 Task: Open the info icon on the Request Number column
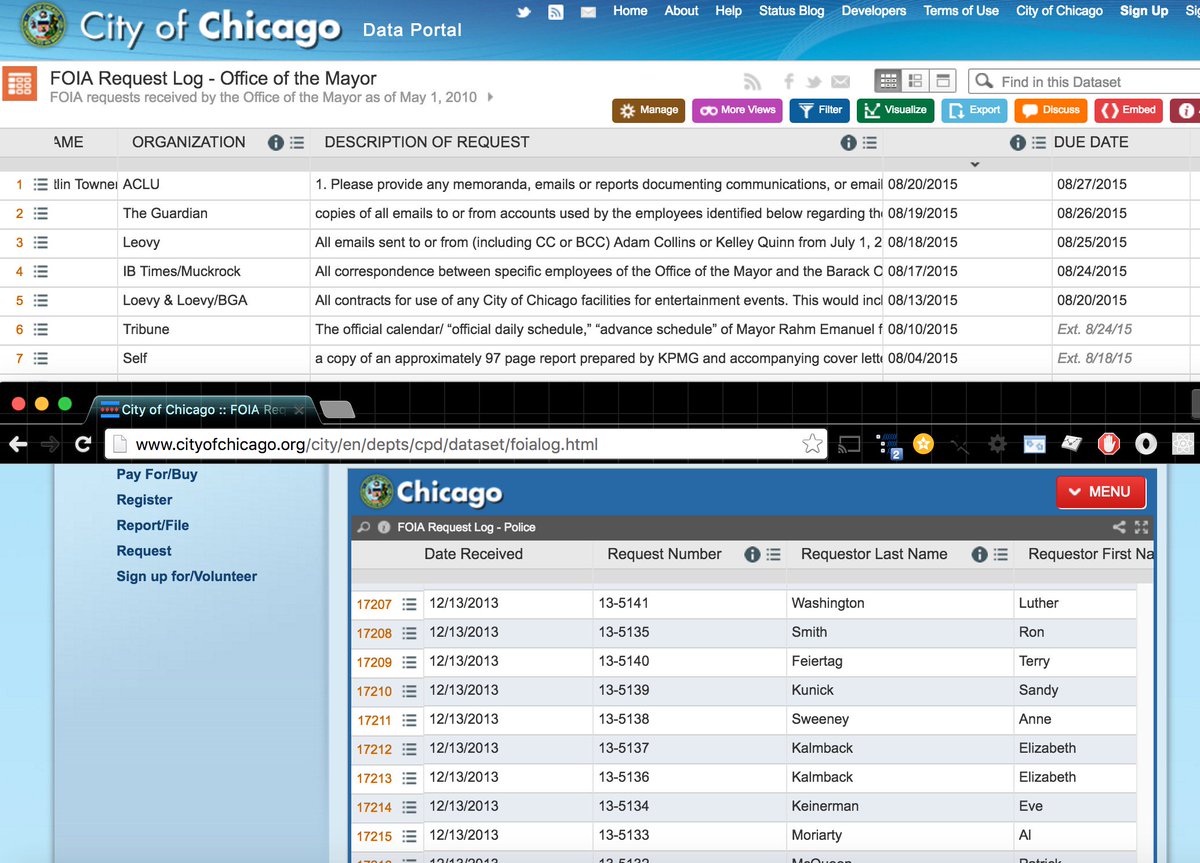[752, 554]
